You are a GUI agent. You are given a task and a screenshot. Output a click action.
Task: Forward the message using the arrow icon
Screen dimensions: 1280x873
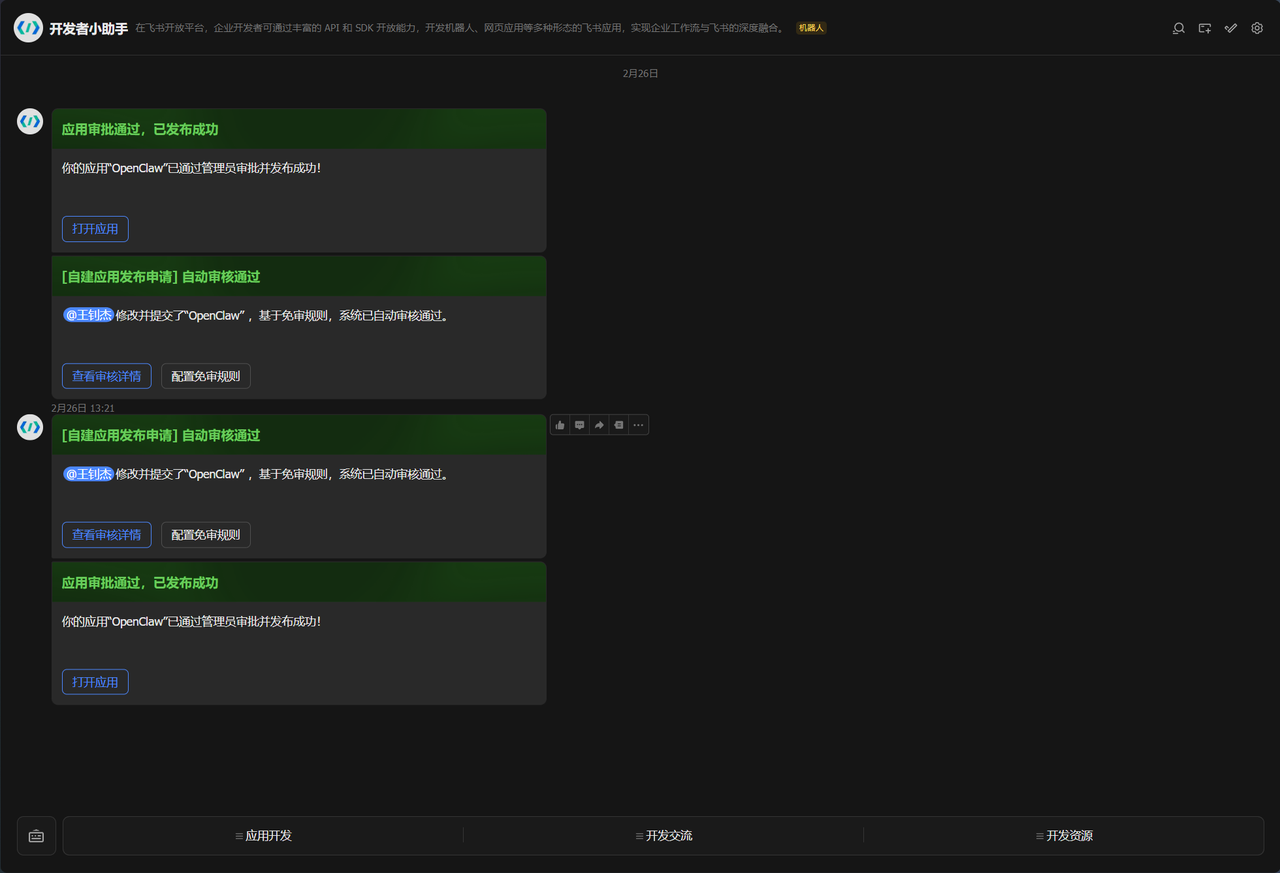click(599, 425)
